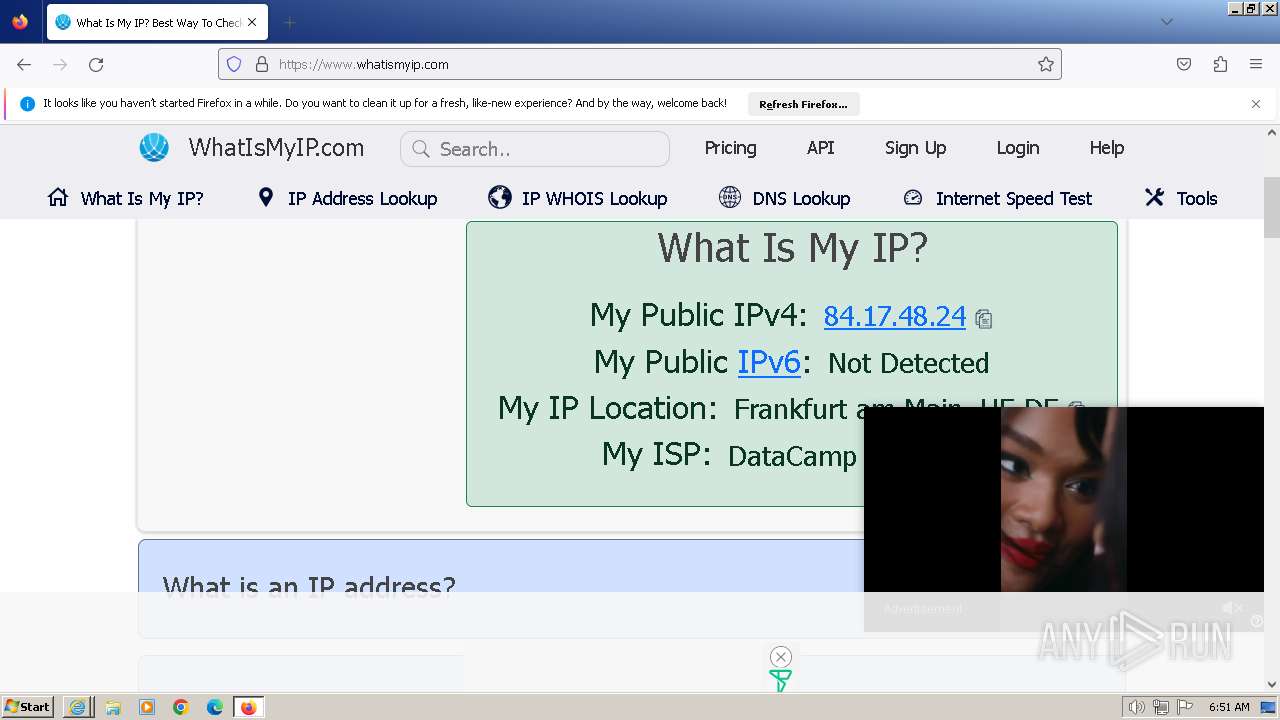Open IP Address Lookup
Viewport: 1280px width, 720px height.
[347, 198]
